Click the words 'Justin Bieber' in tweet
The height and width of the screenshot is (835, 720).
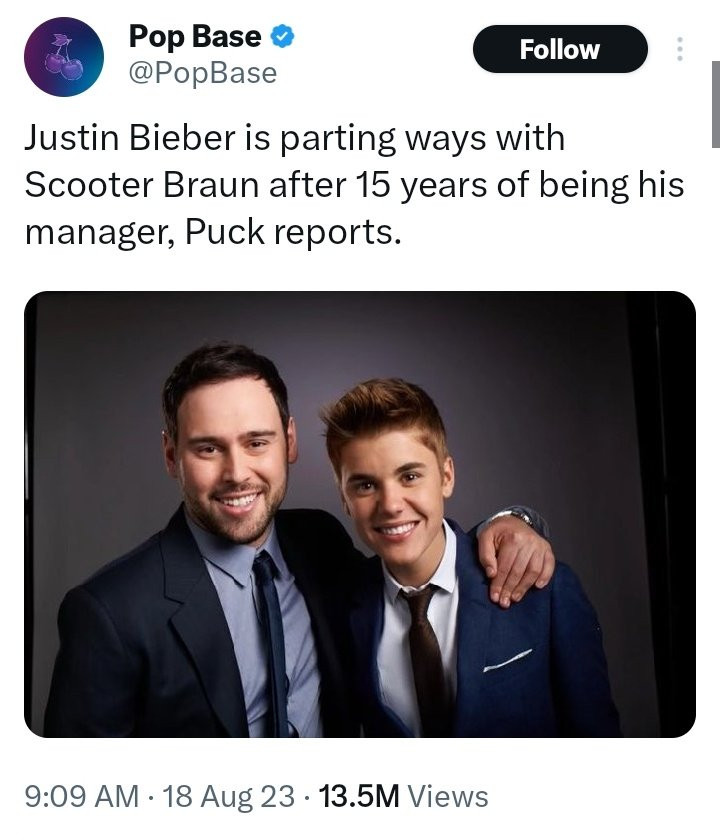125,137
